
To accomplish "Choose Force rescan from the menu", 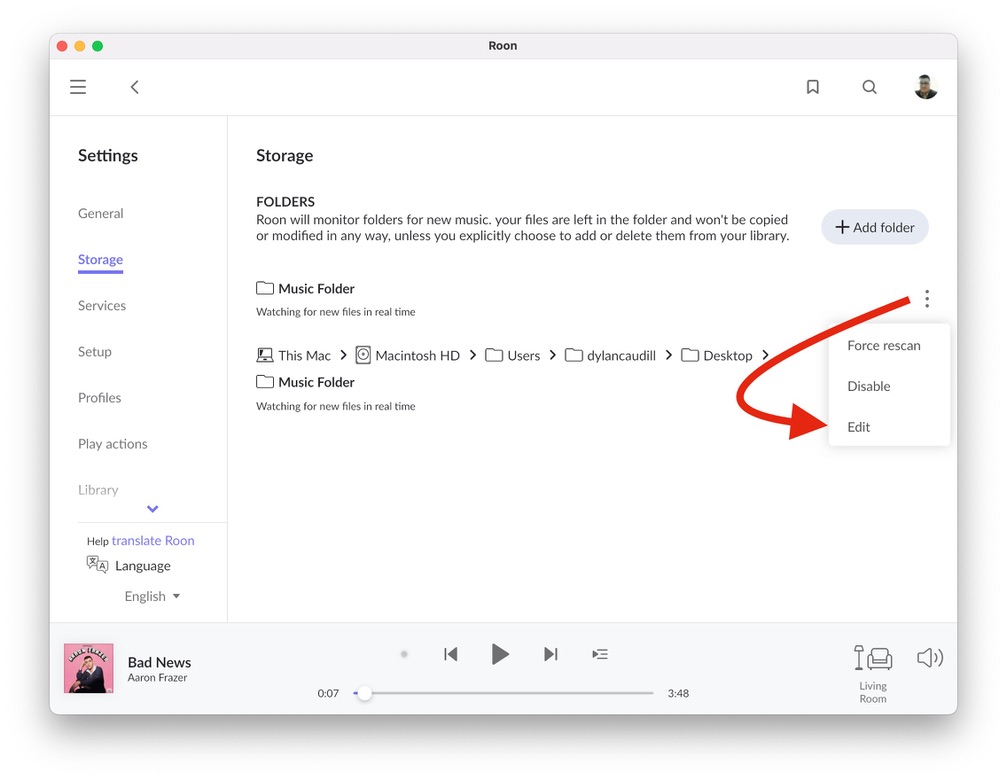I will click(x=884, y=345).
